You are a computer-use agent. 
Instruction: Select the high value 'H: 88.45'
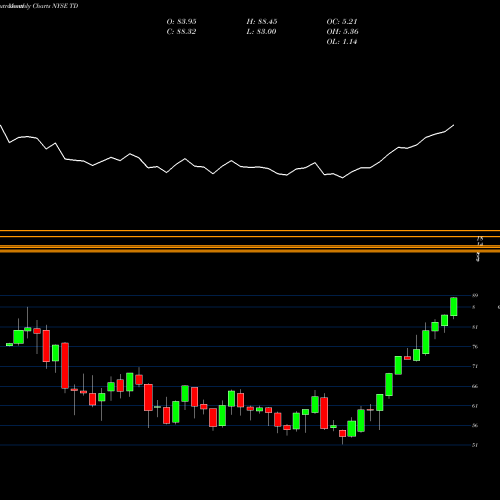(x=262, y=22)
